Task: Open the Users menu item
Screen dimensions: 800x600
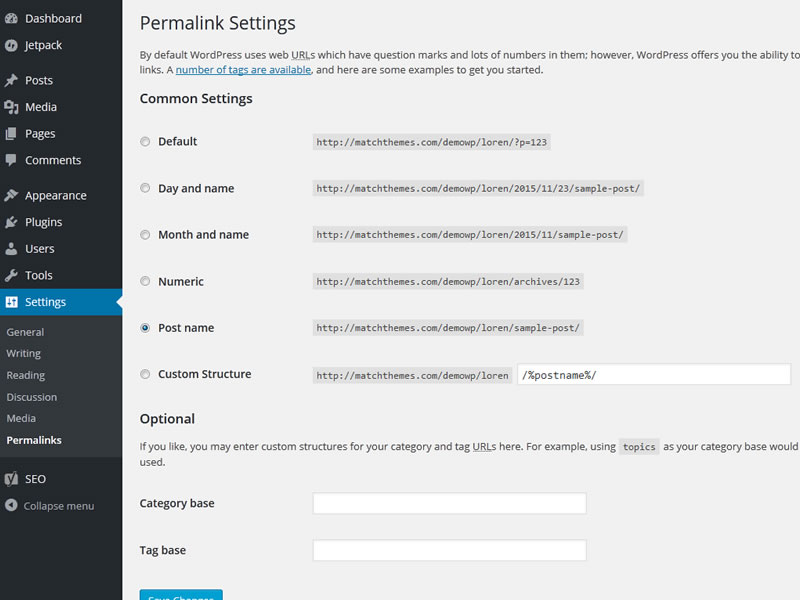Action: tap(40, 249)
